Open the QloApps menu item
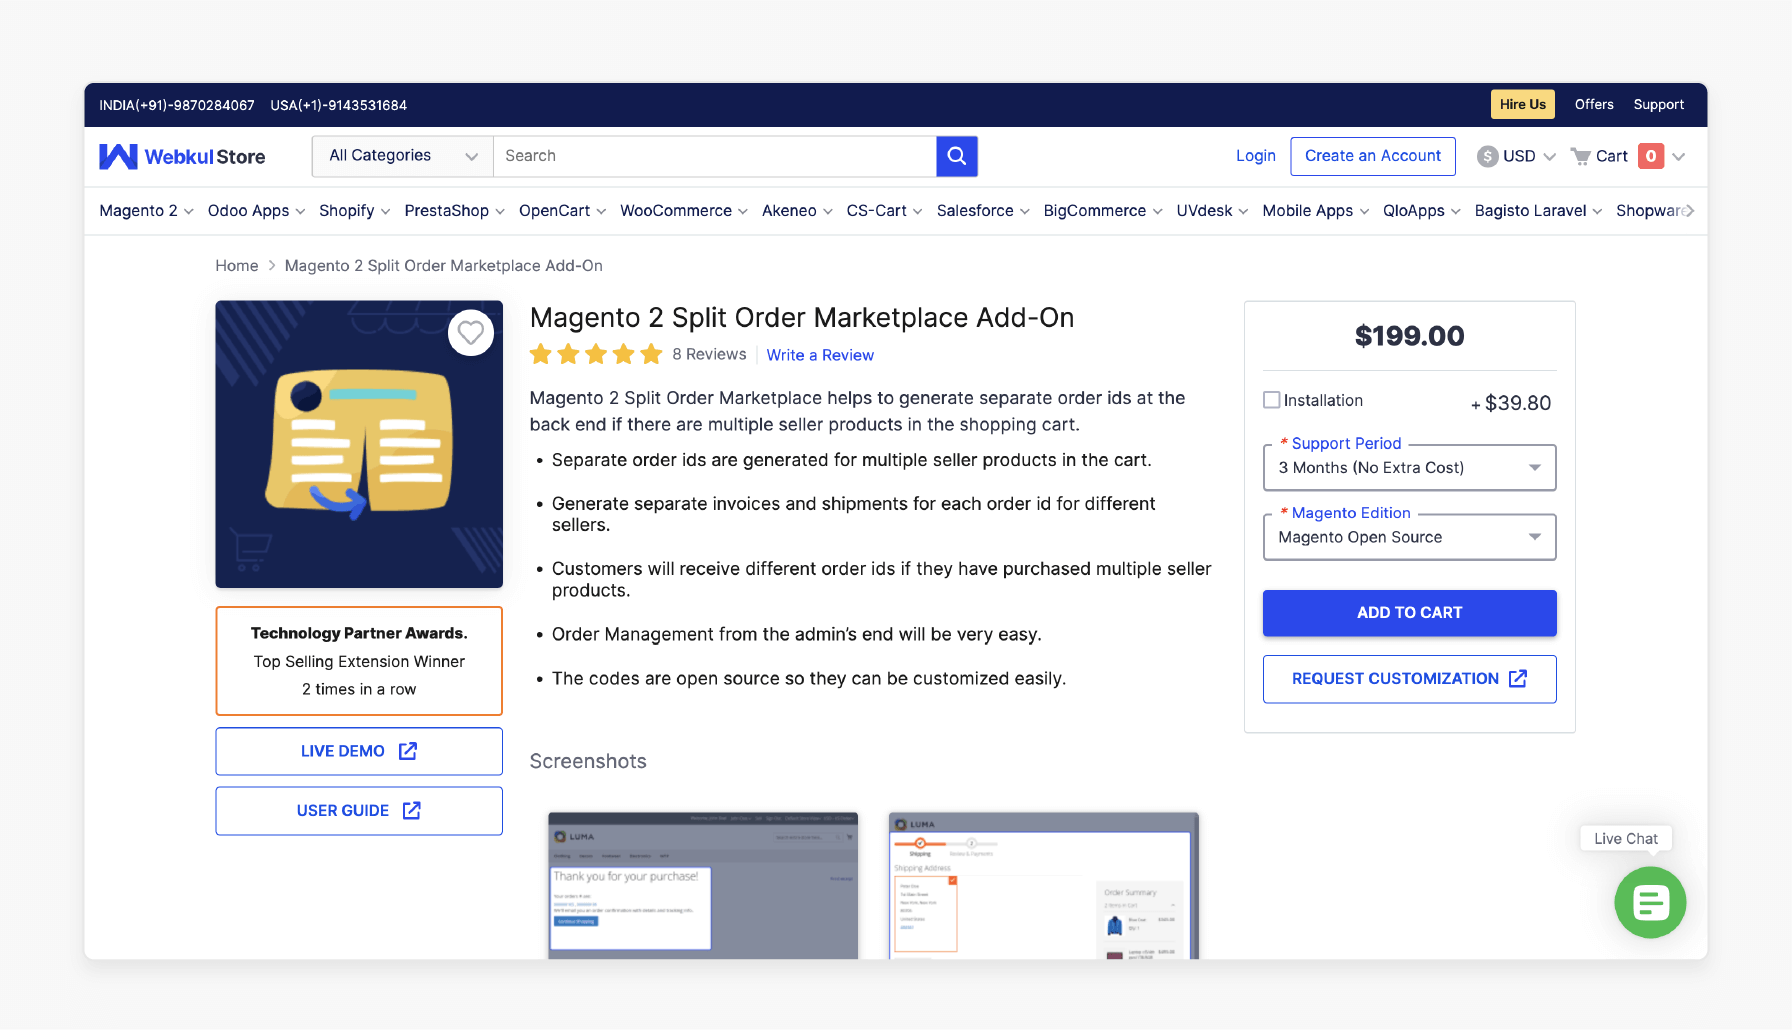 click(x=1421, y=211)
